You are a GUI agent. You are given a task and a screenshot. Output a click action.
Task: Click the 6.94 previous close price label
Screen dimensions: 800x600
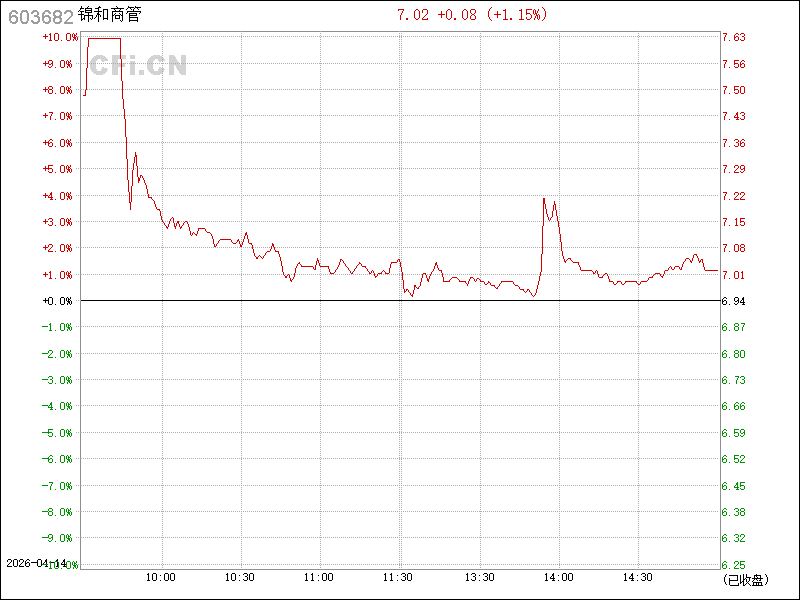coord(734,301)
